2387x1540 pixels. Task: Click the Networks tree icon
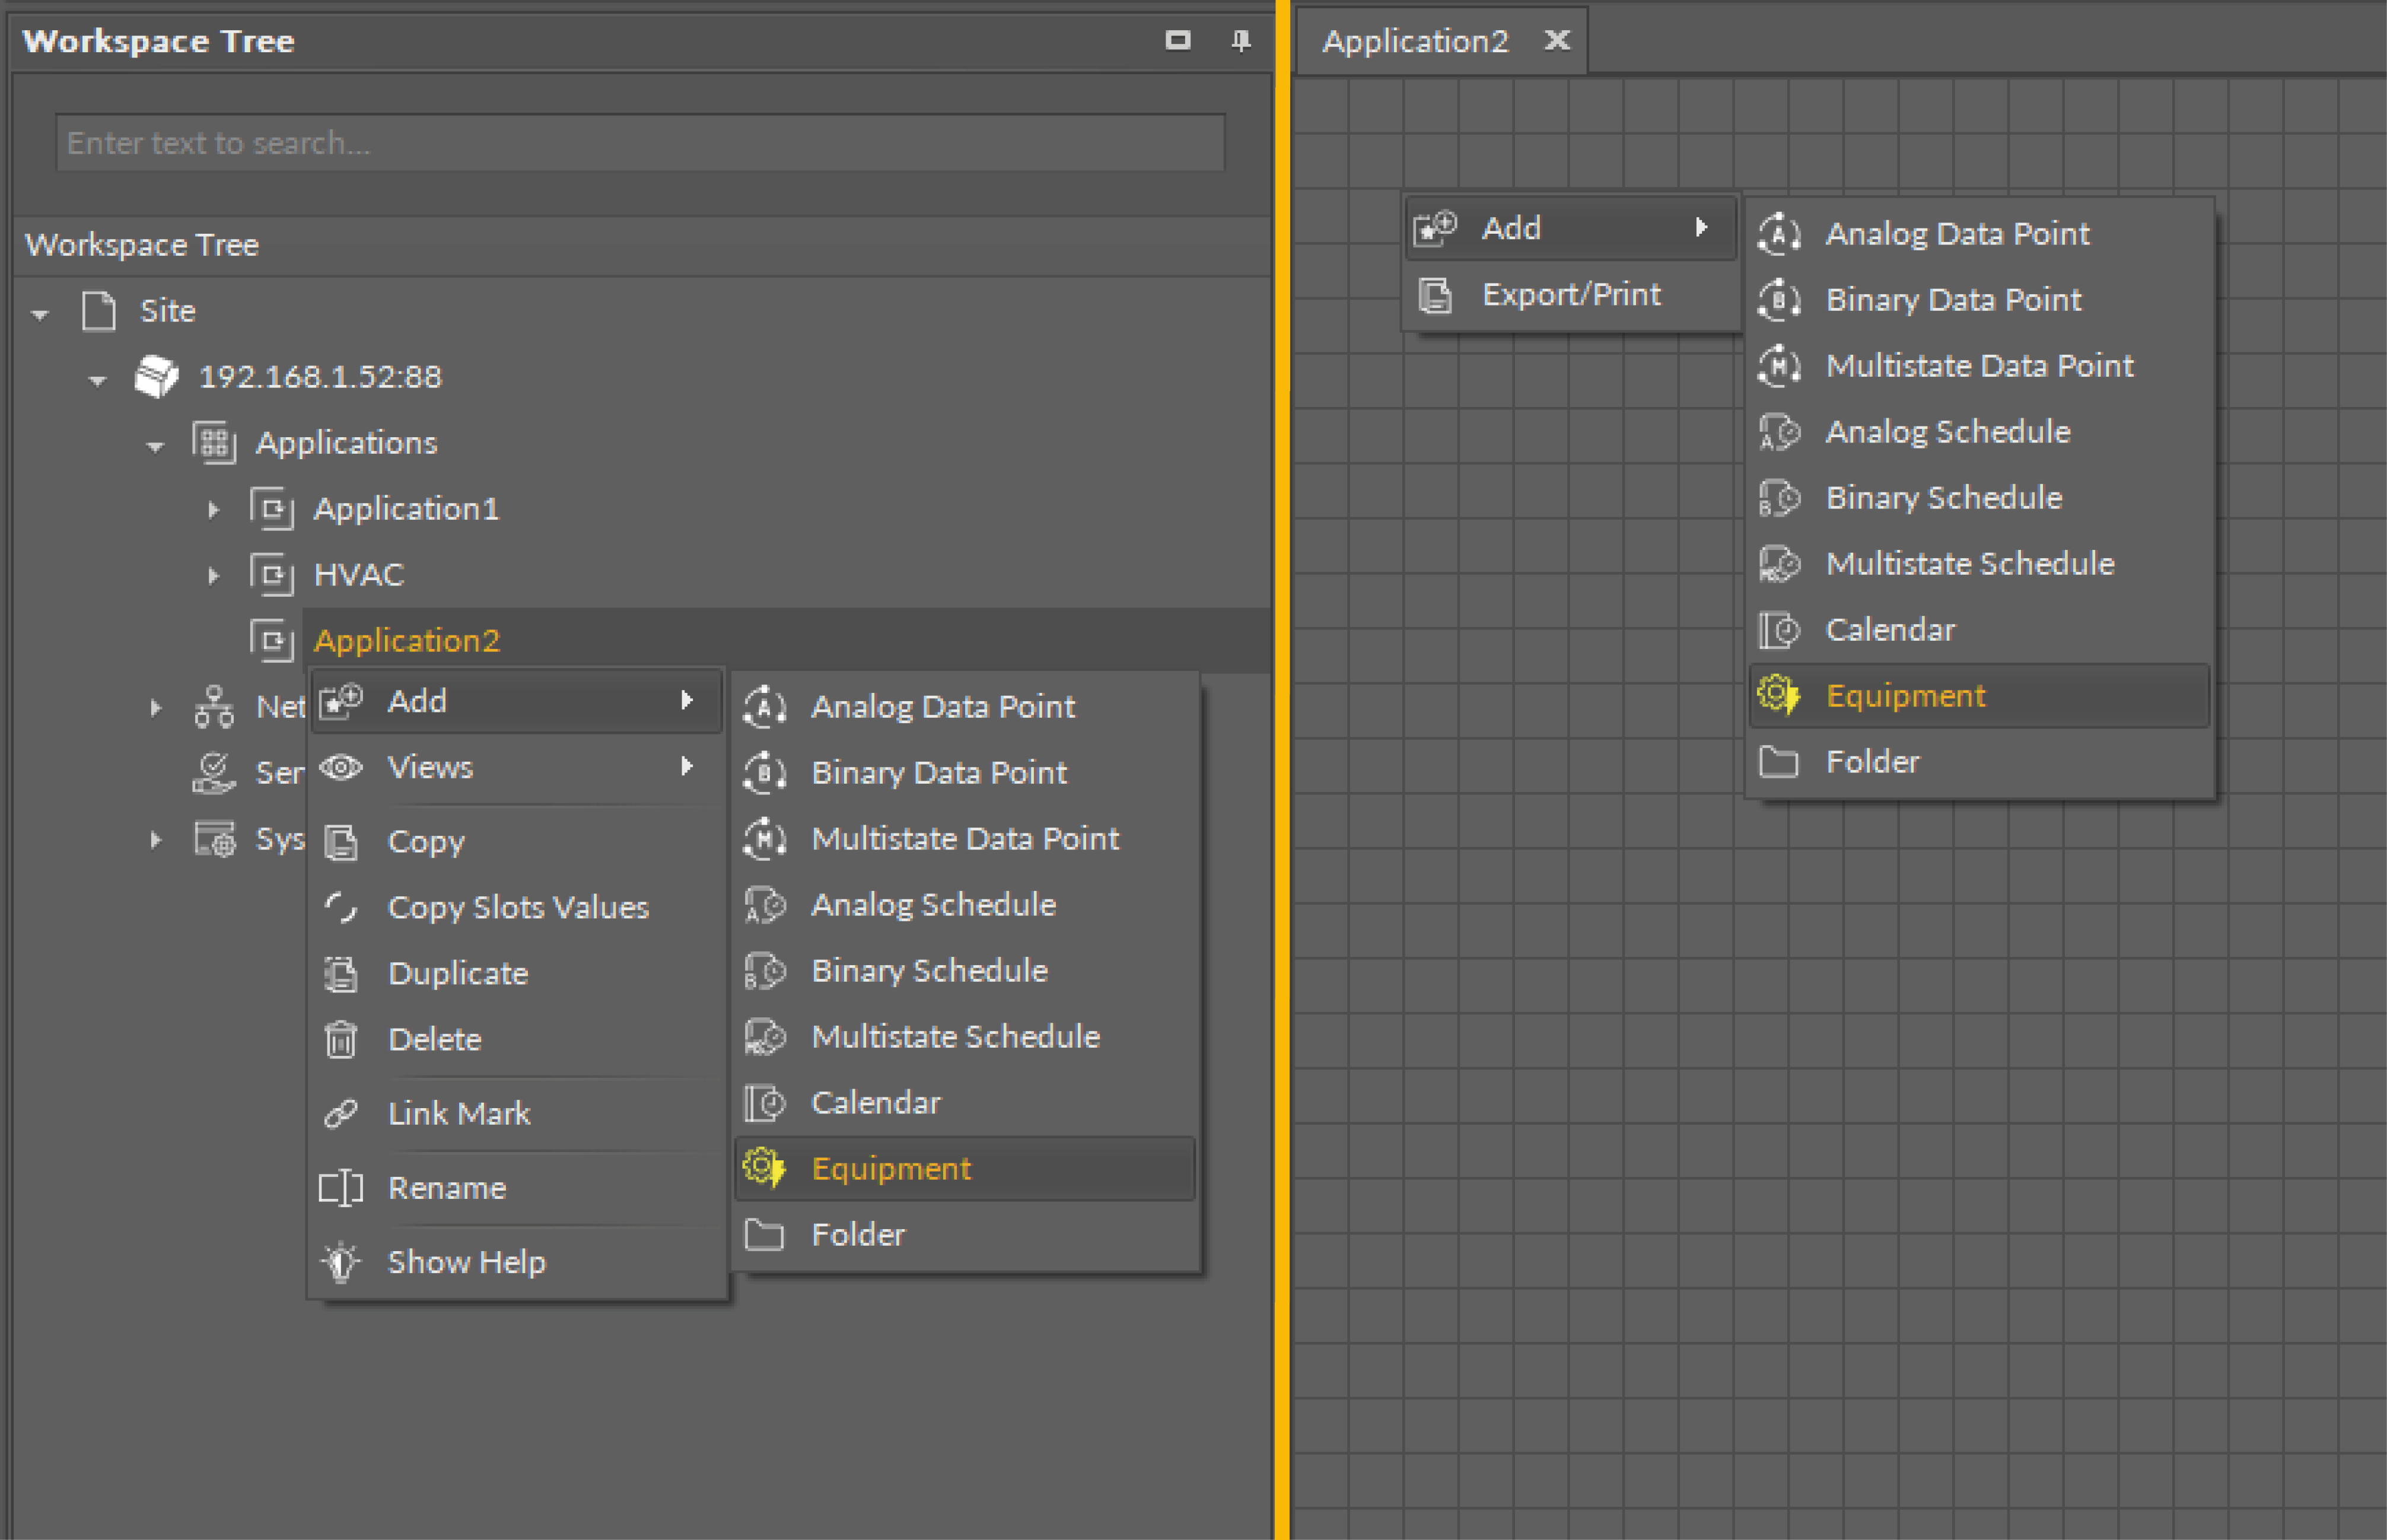click(214, 707)
